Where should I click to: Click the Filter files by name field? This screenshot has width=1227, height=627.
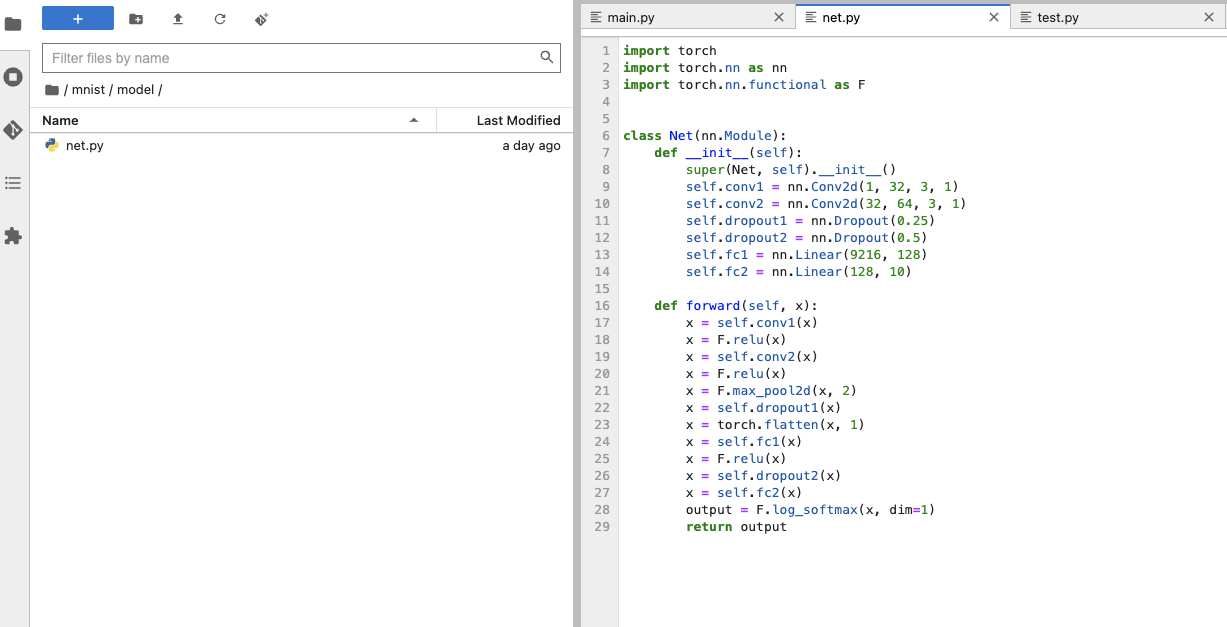[290, 58]
